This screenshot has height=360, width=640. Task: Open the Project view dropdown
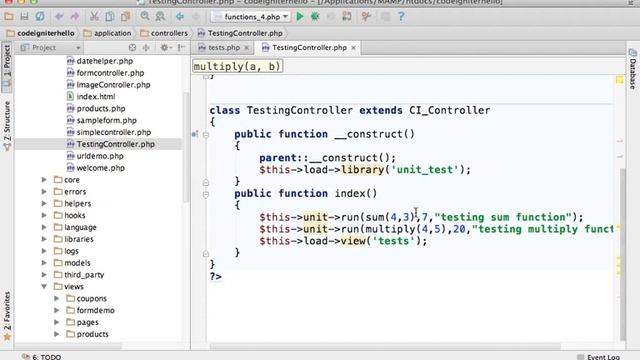[51, 48]
